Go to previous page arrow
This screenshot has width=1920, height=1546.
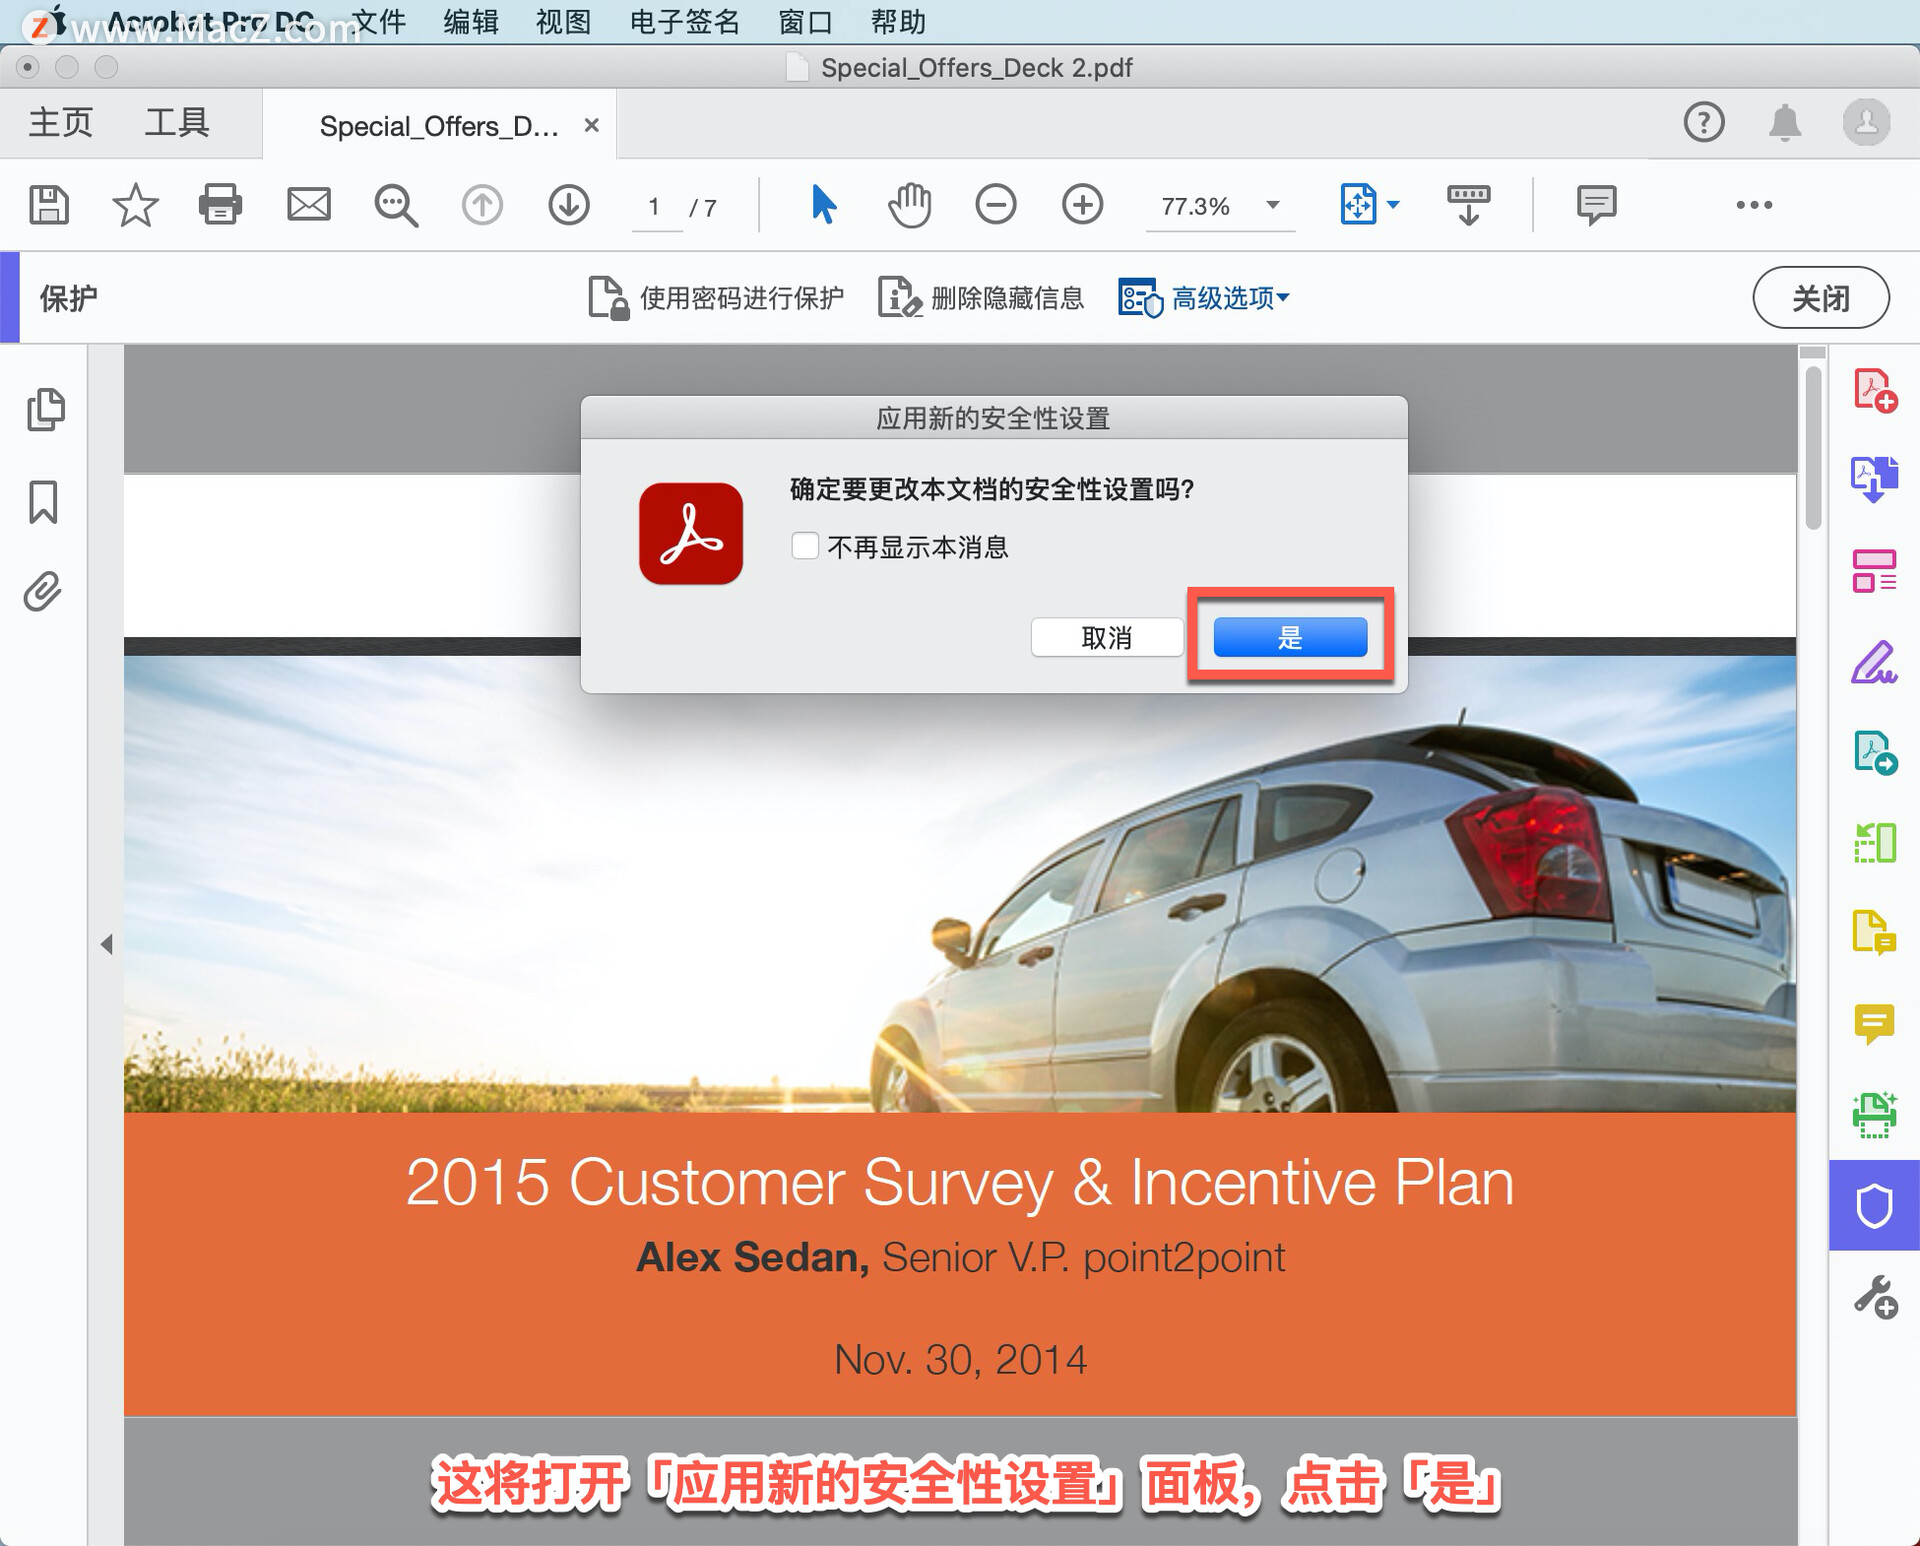(x=482, y=205)
